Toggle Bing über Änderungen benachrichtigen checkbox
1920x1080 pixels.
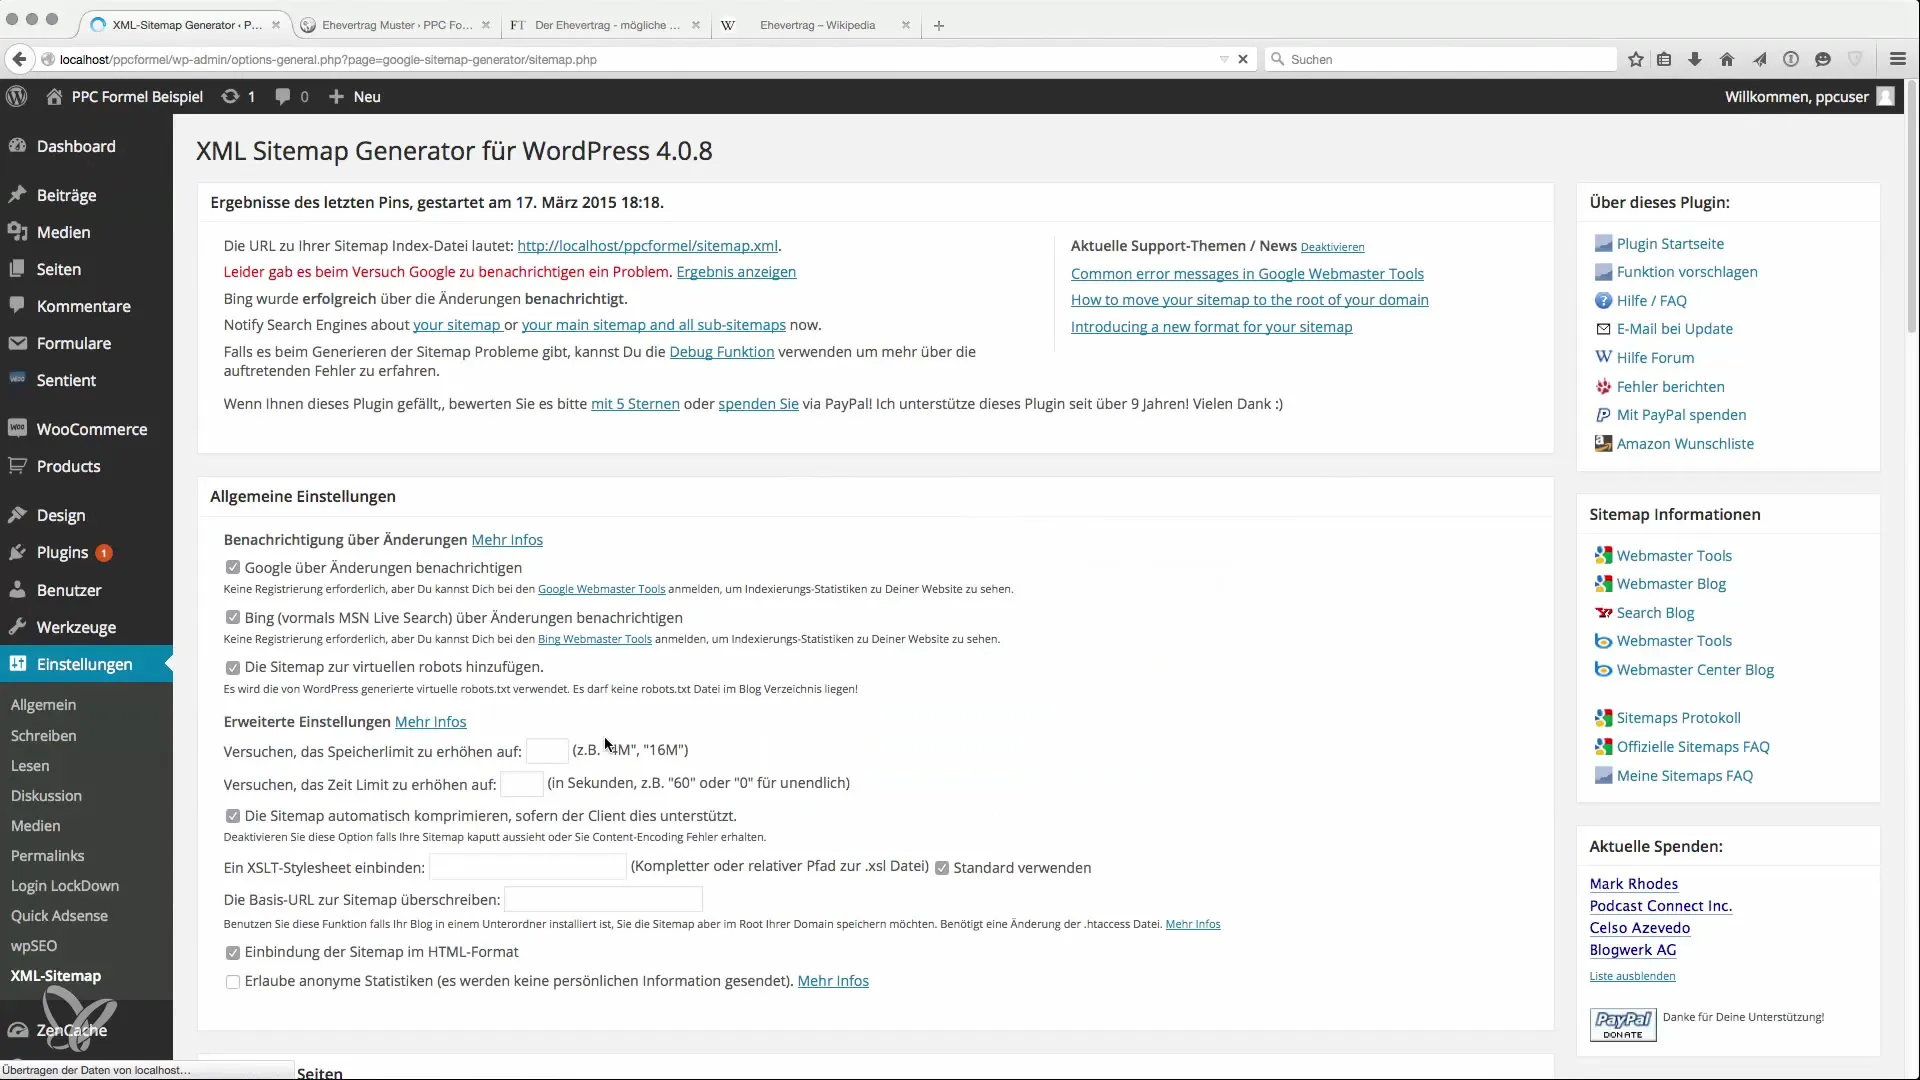pos(233,617)
